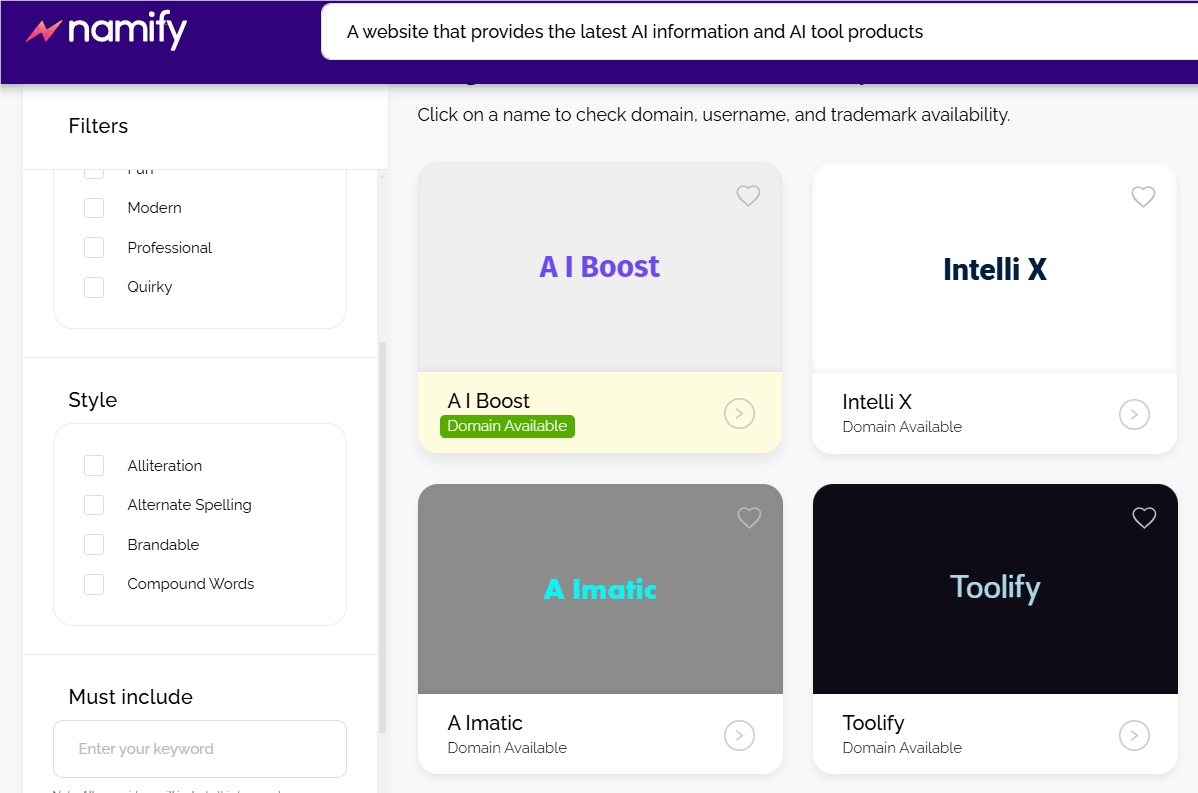The width and height of the screenshot is (1198, 793).
Task: Save Toolify with its heart icon
Action: point(1144,517)
